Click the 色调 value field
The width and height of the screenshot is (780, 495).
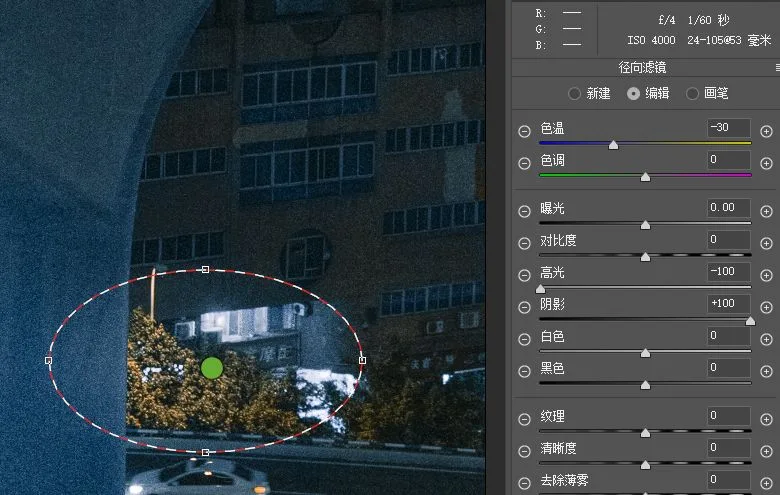(x=729, y=160)
